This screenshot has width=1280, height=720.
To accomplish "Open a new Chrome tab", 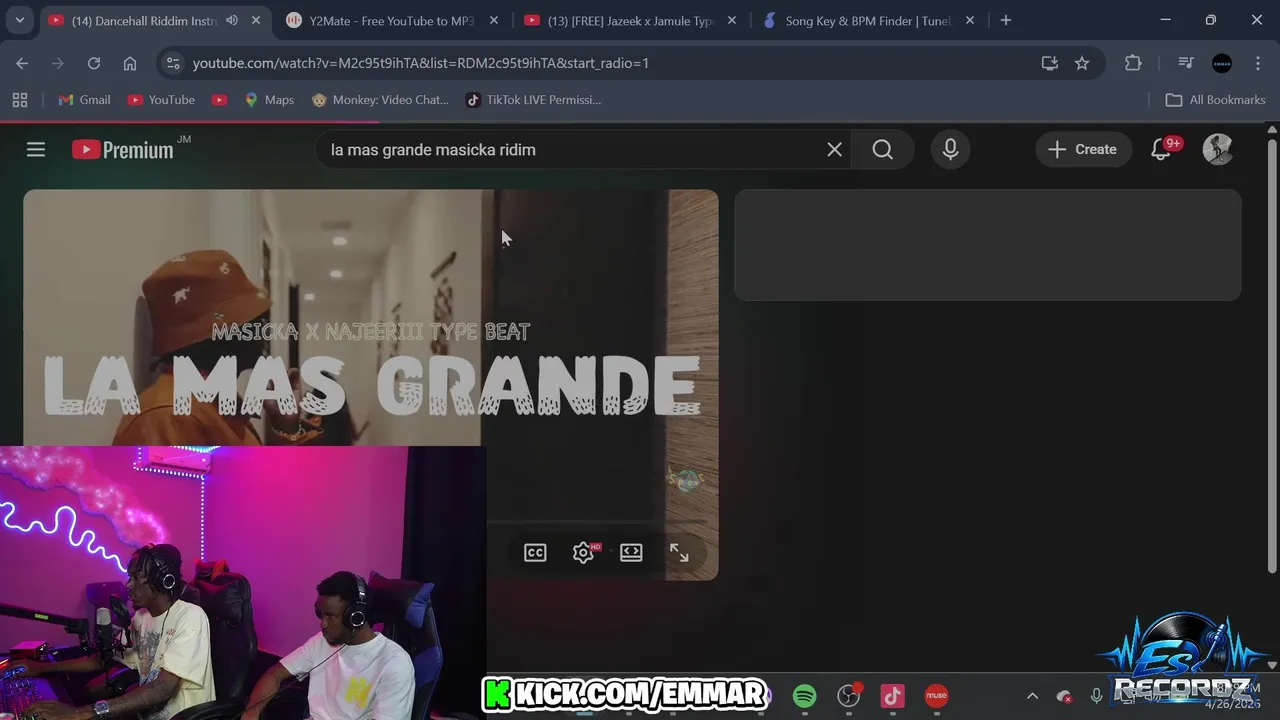I will click(1006, 20).
